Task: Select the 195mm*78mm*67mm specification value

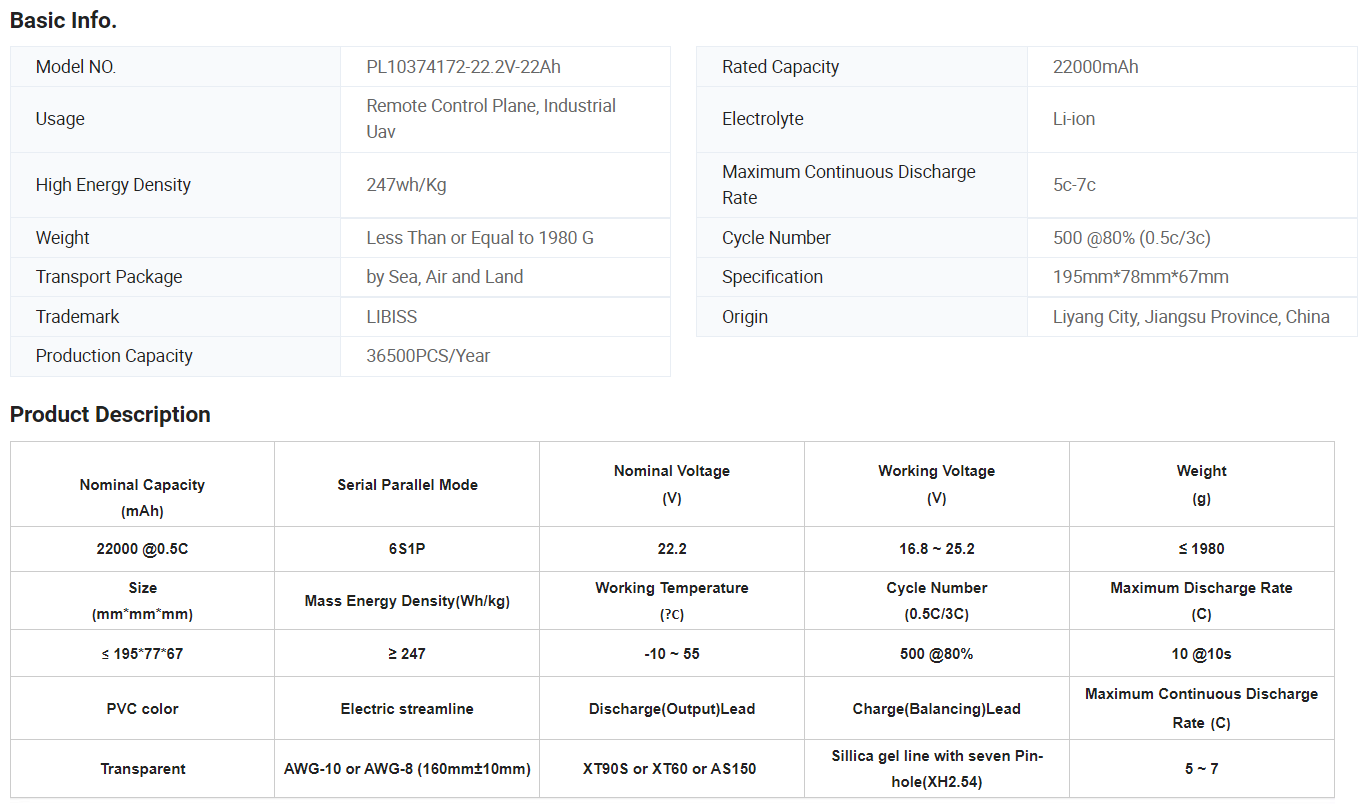Action: (1140, 277)
